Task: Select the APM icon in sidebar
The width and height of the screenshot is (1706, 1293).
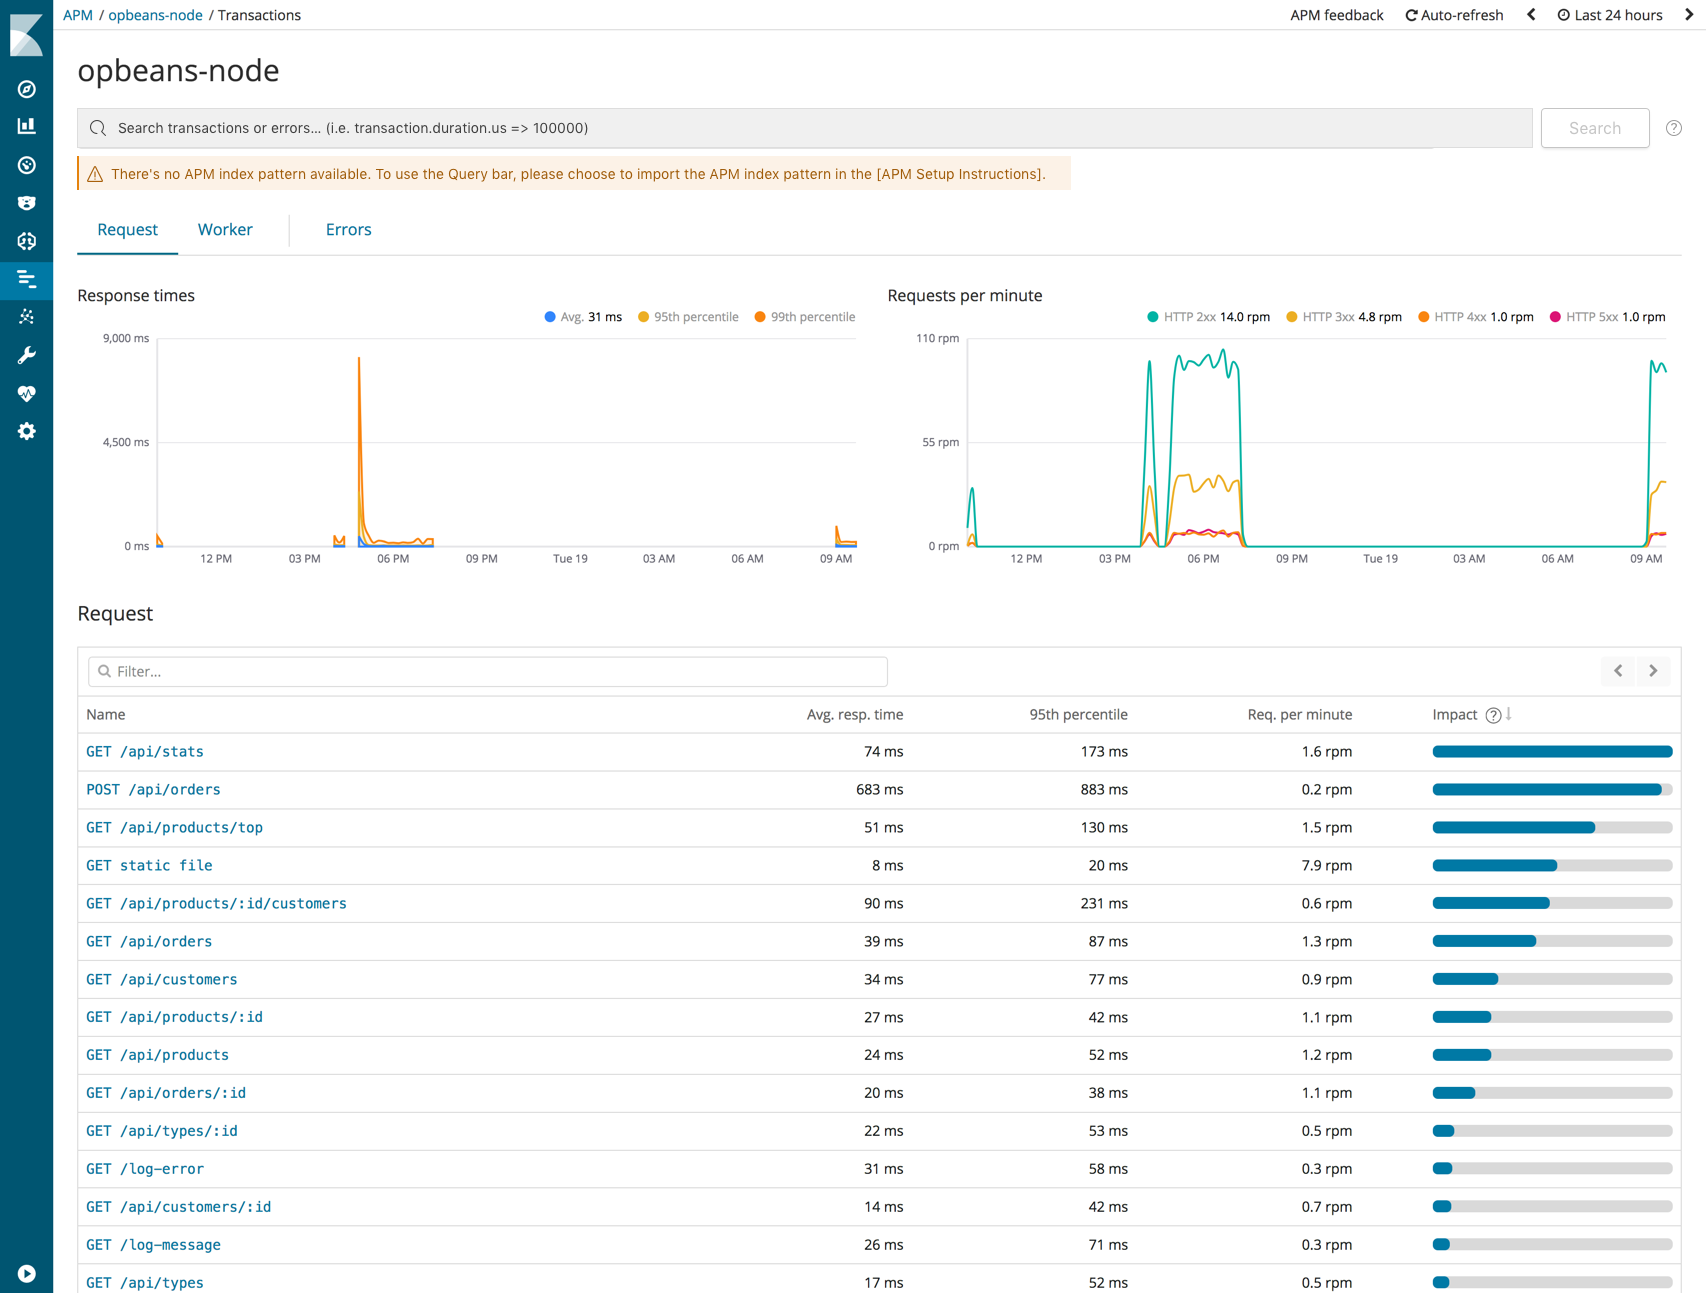Action: point(27,279)
